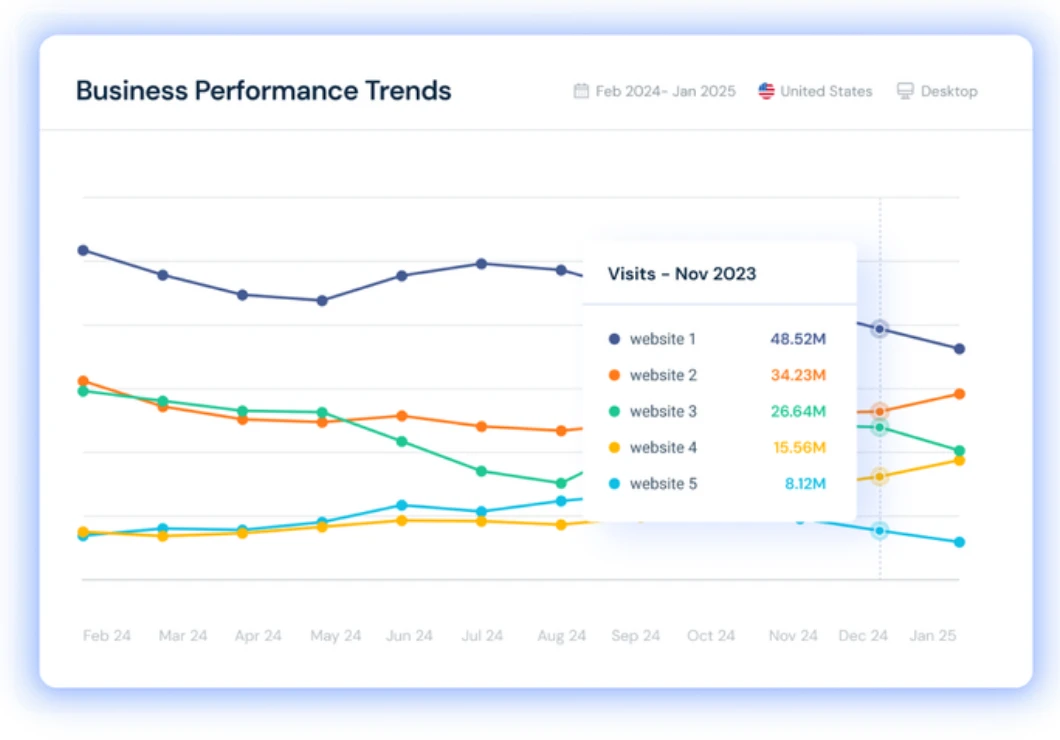Click the highlighted green point on dotted line
Viewport: 1060px width, 740px height.
pos(880,427)
